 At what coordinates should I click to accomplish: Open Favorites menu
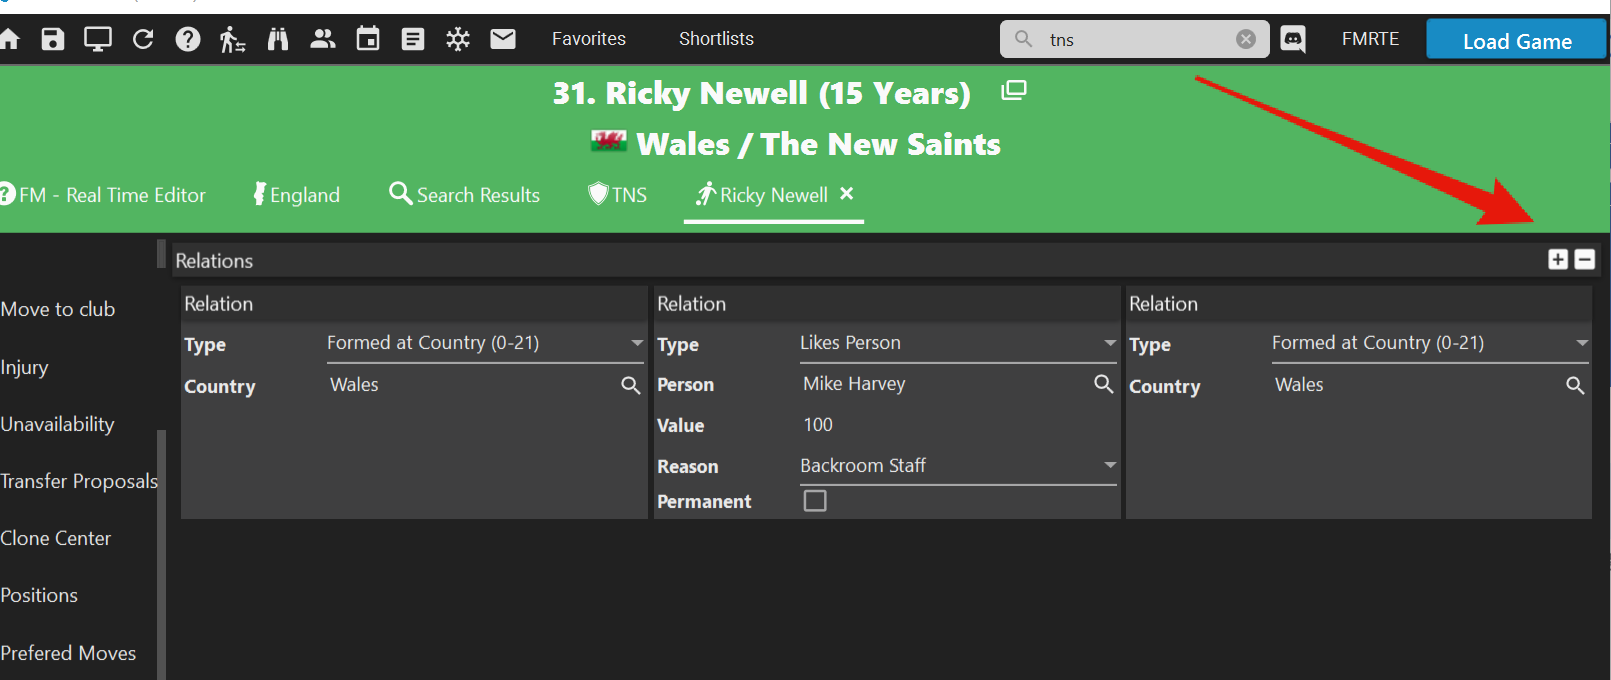[589, 39]
